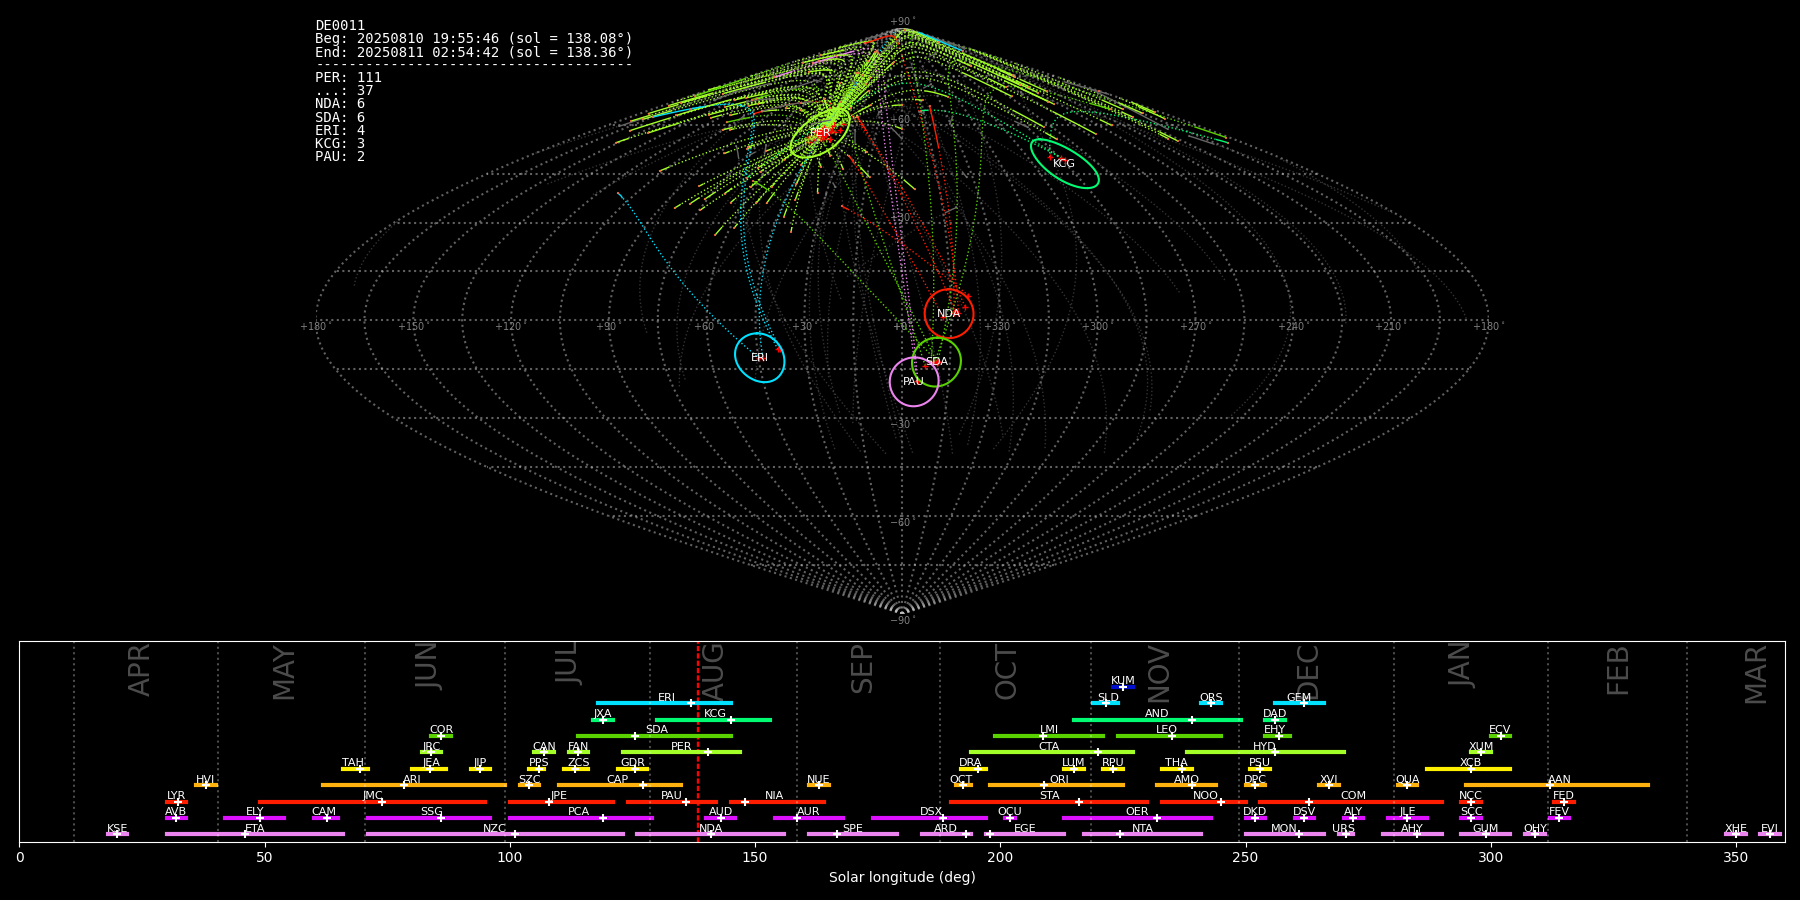Click the NDA: 6 count in legend
The height and width of the screenshot is (900, 1800).
pos(340,104)
